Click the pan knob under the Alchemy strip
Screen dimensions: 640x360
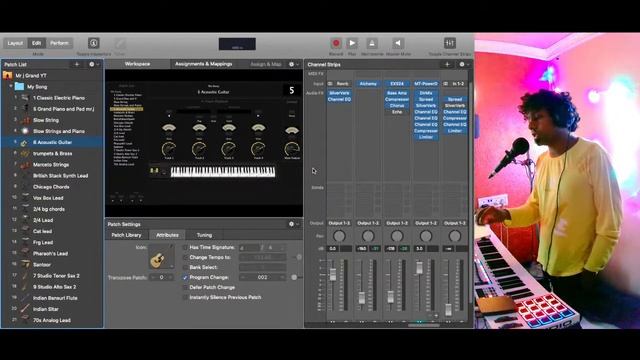coord(368,236)
